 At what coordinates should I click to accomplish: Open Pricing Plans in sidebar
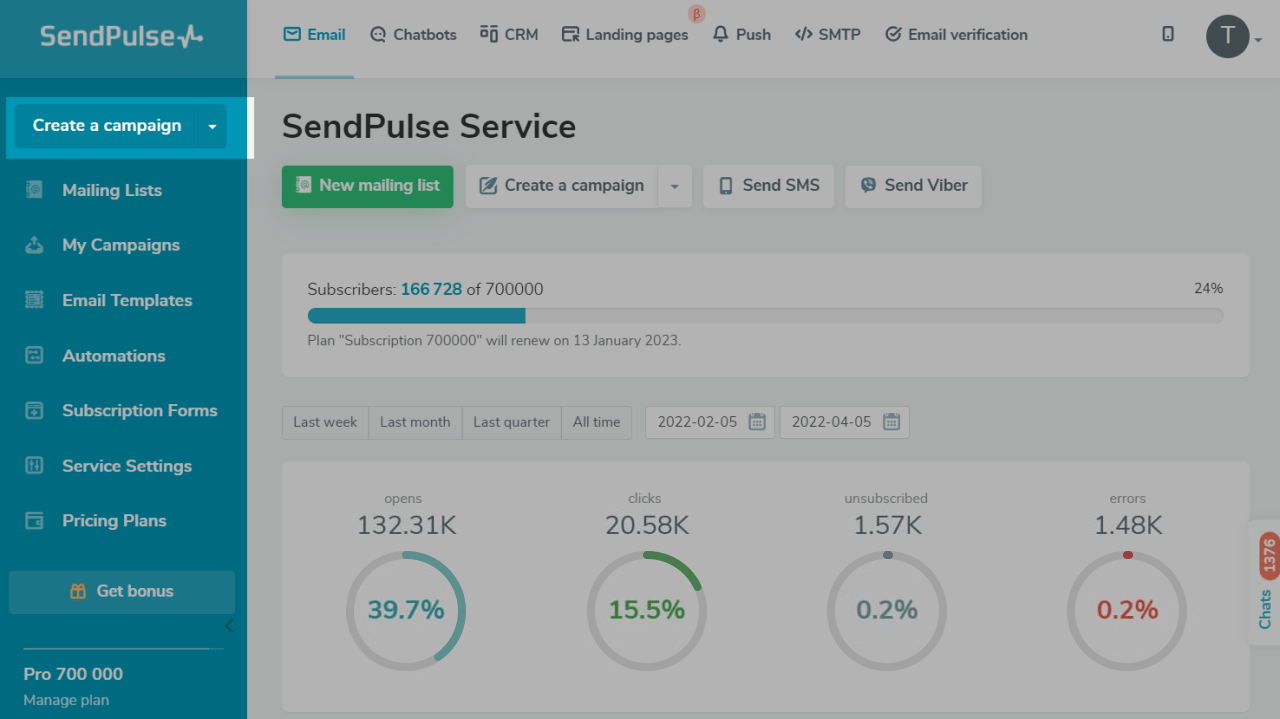pos(114,520)
